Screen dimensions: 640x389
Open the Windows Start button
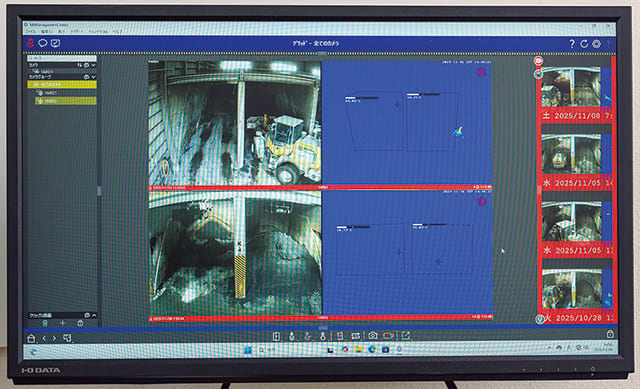pos(248,350)
